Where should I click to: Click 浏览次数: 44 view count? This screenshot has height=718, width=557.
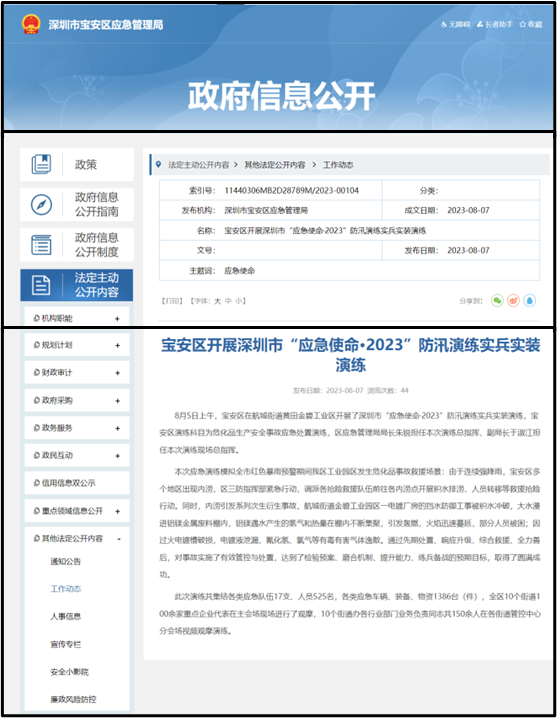click(388, 391)
